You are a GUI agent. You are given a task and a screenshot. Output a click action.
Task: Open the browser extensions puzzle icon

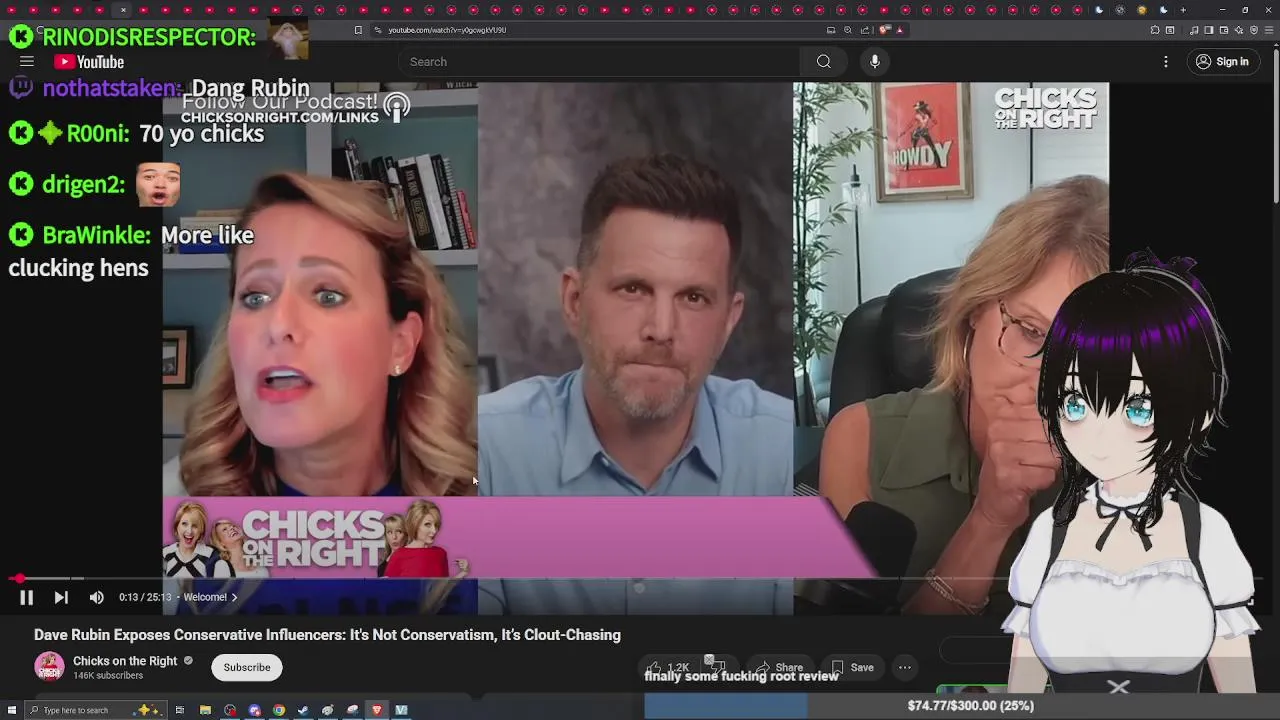1155,30
